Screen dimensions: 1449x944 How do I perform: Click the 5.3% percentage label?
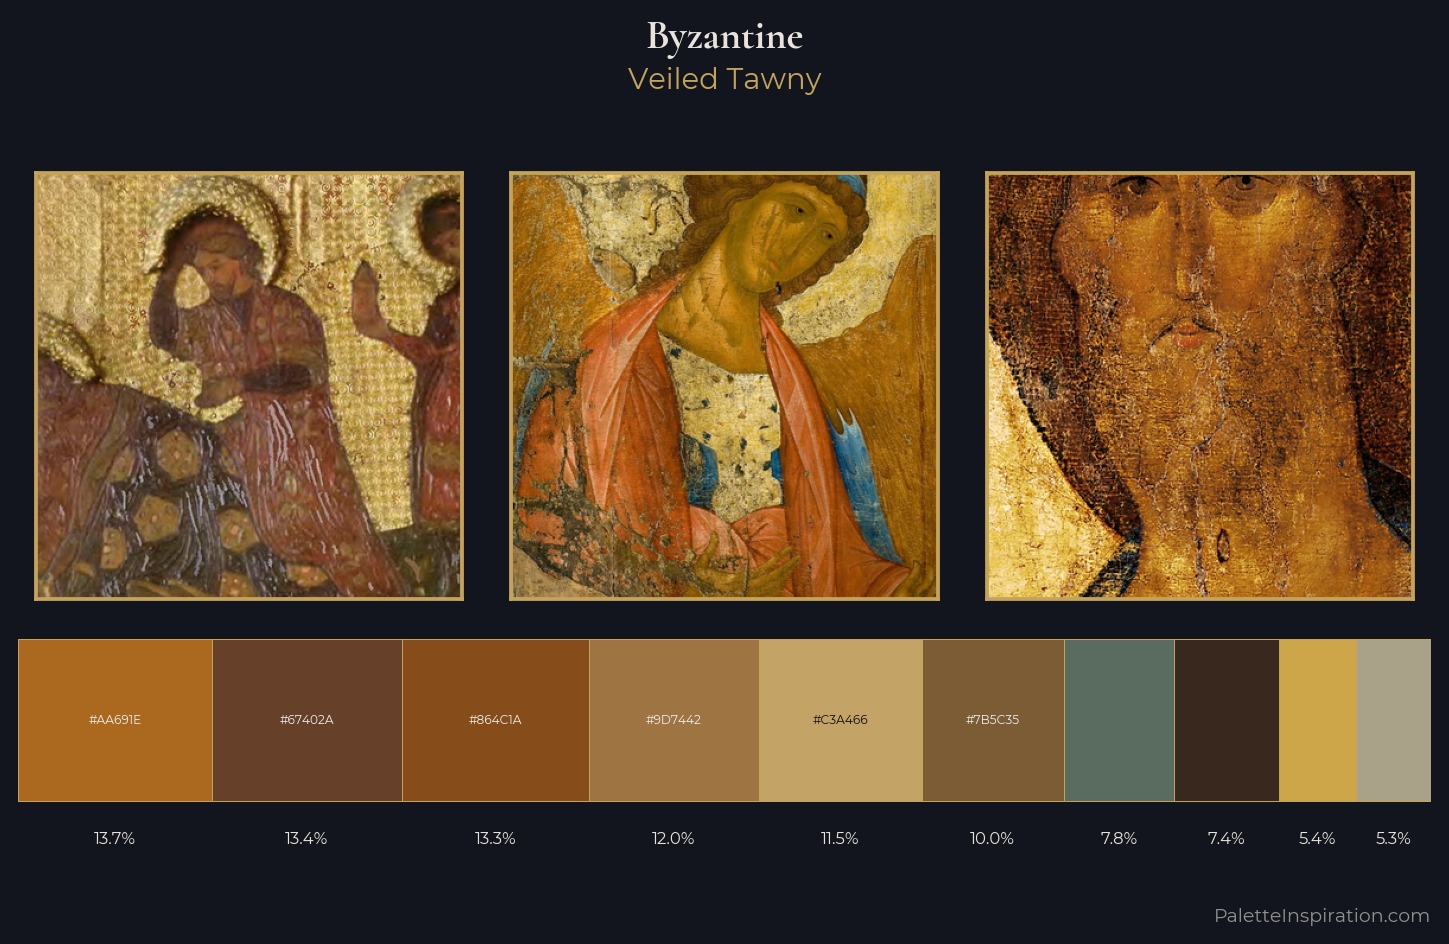[x=1393, y=838]
